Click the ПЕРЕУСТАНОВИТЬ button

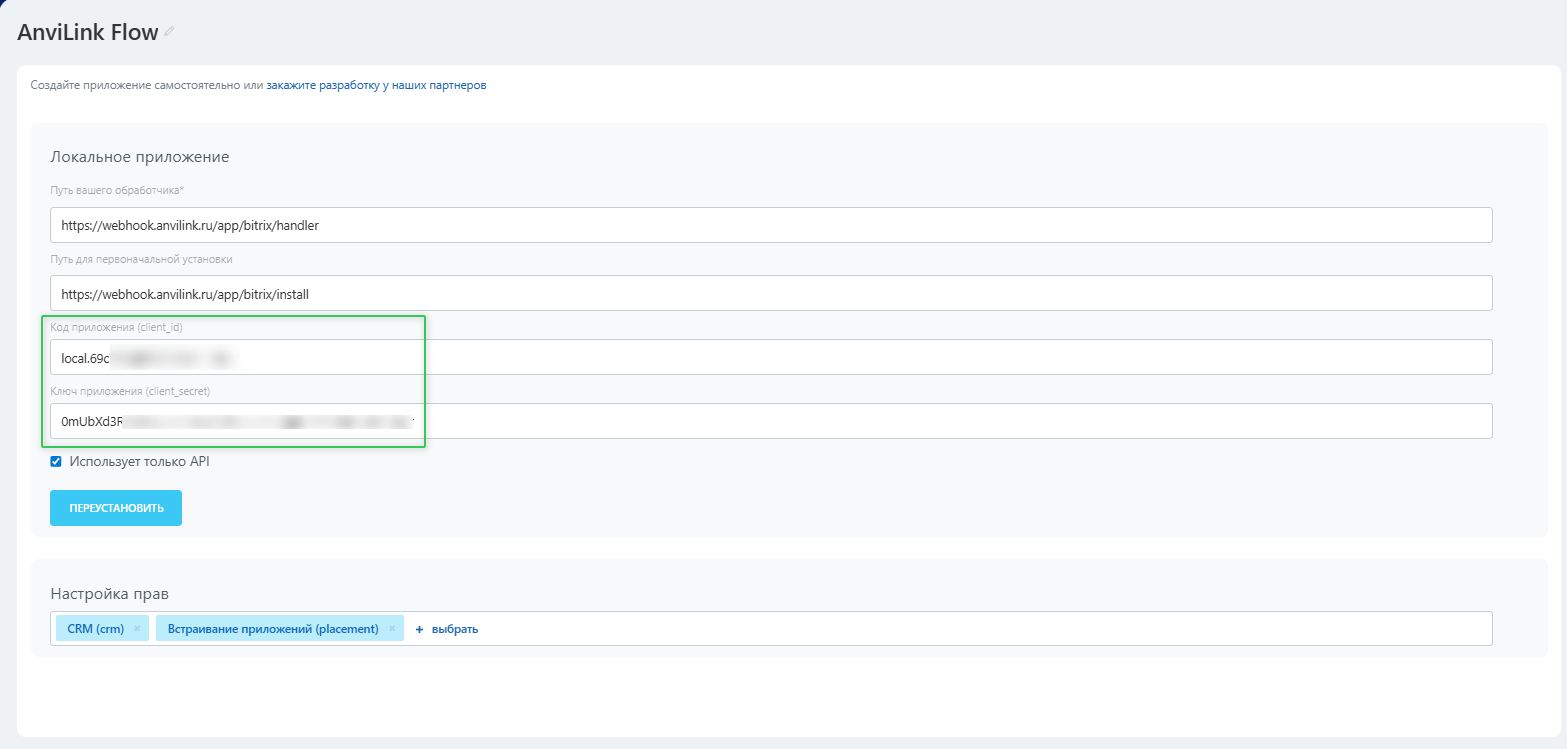[x=116, y=508]
